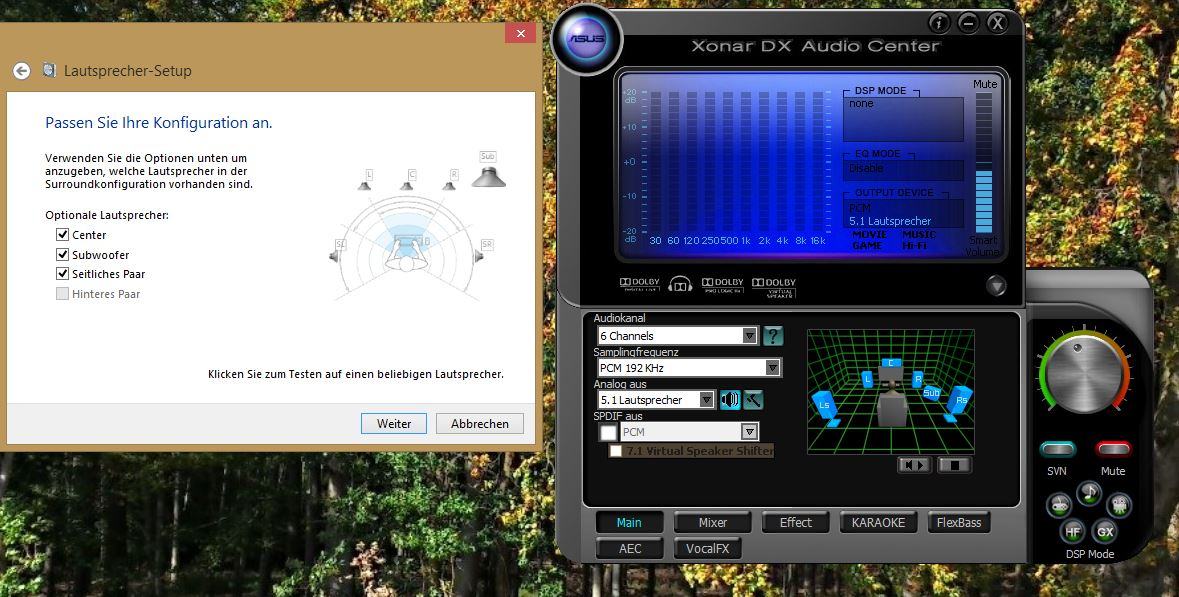The image size is (1179, 597).
Task: Click the Smart Volume level meter
Action: point(984,163)
